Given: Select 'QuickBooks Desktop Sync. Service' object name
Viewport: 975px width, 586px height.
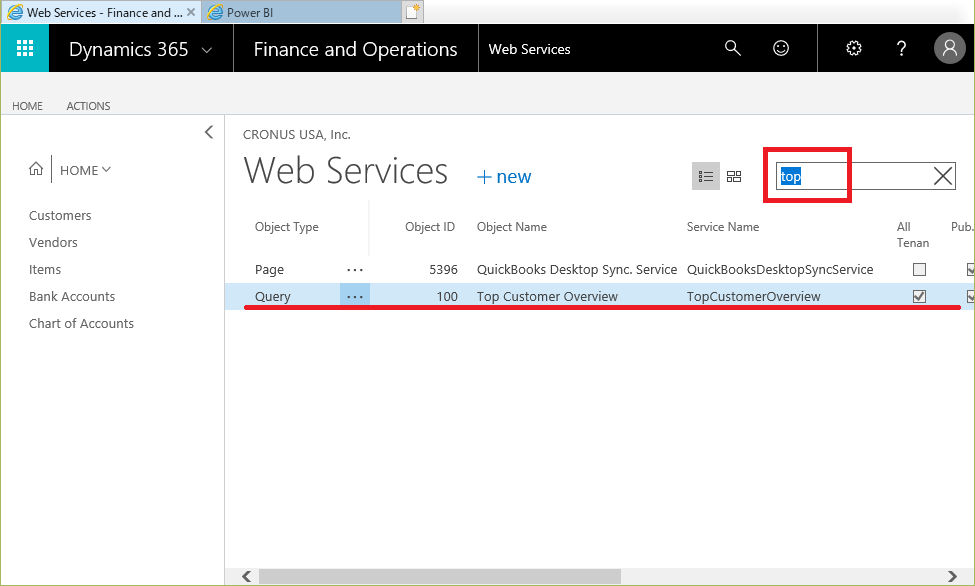Looking at the screenshot, I should (x=577, y=270).
